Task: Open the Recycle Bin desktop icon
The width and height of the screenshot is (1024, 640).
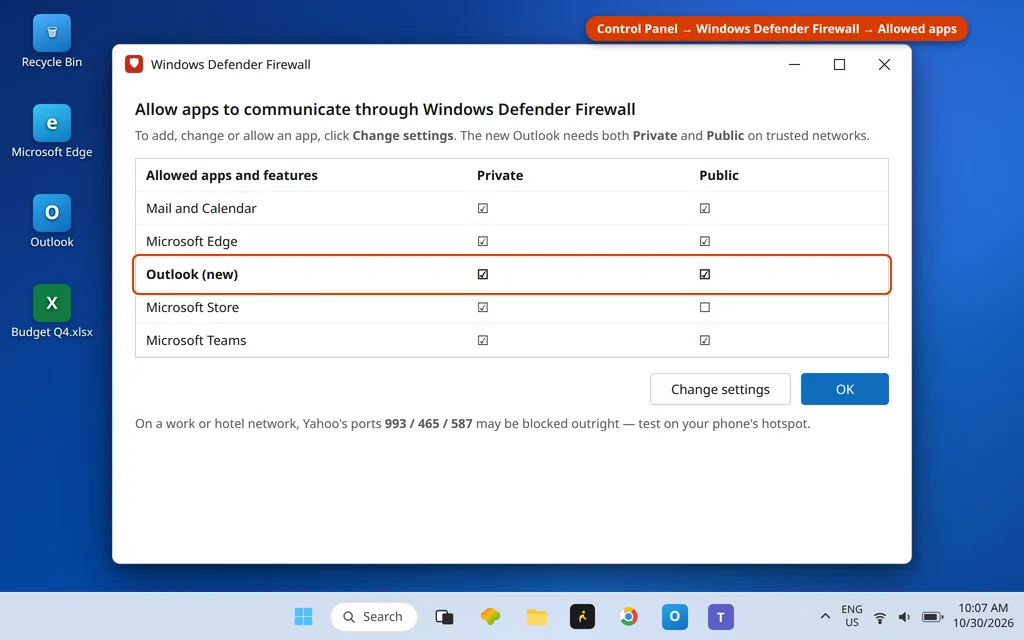Action: (52, 42)
